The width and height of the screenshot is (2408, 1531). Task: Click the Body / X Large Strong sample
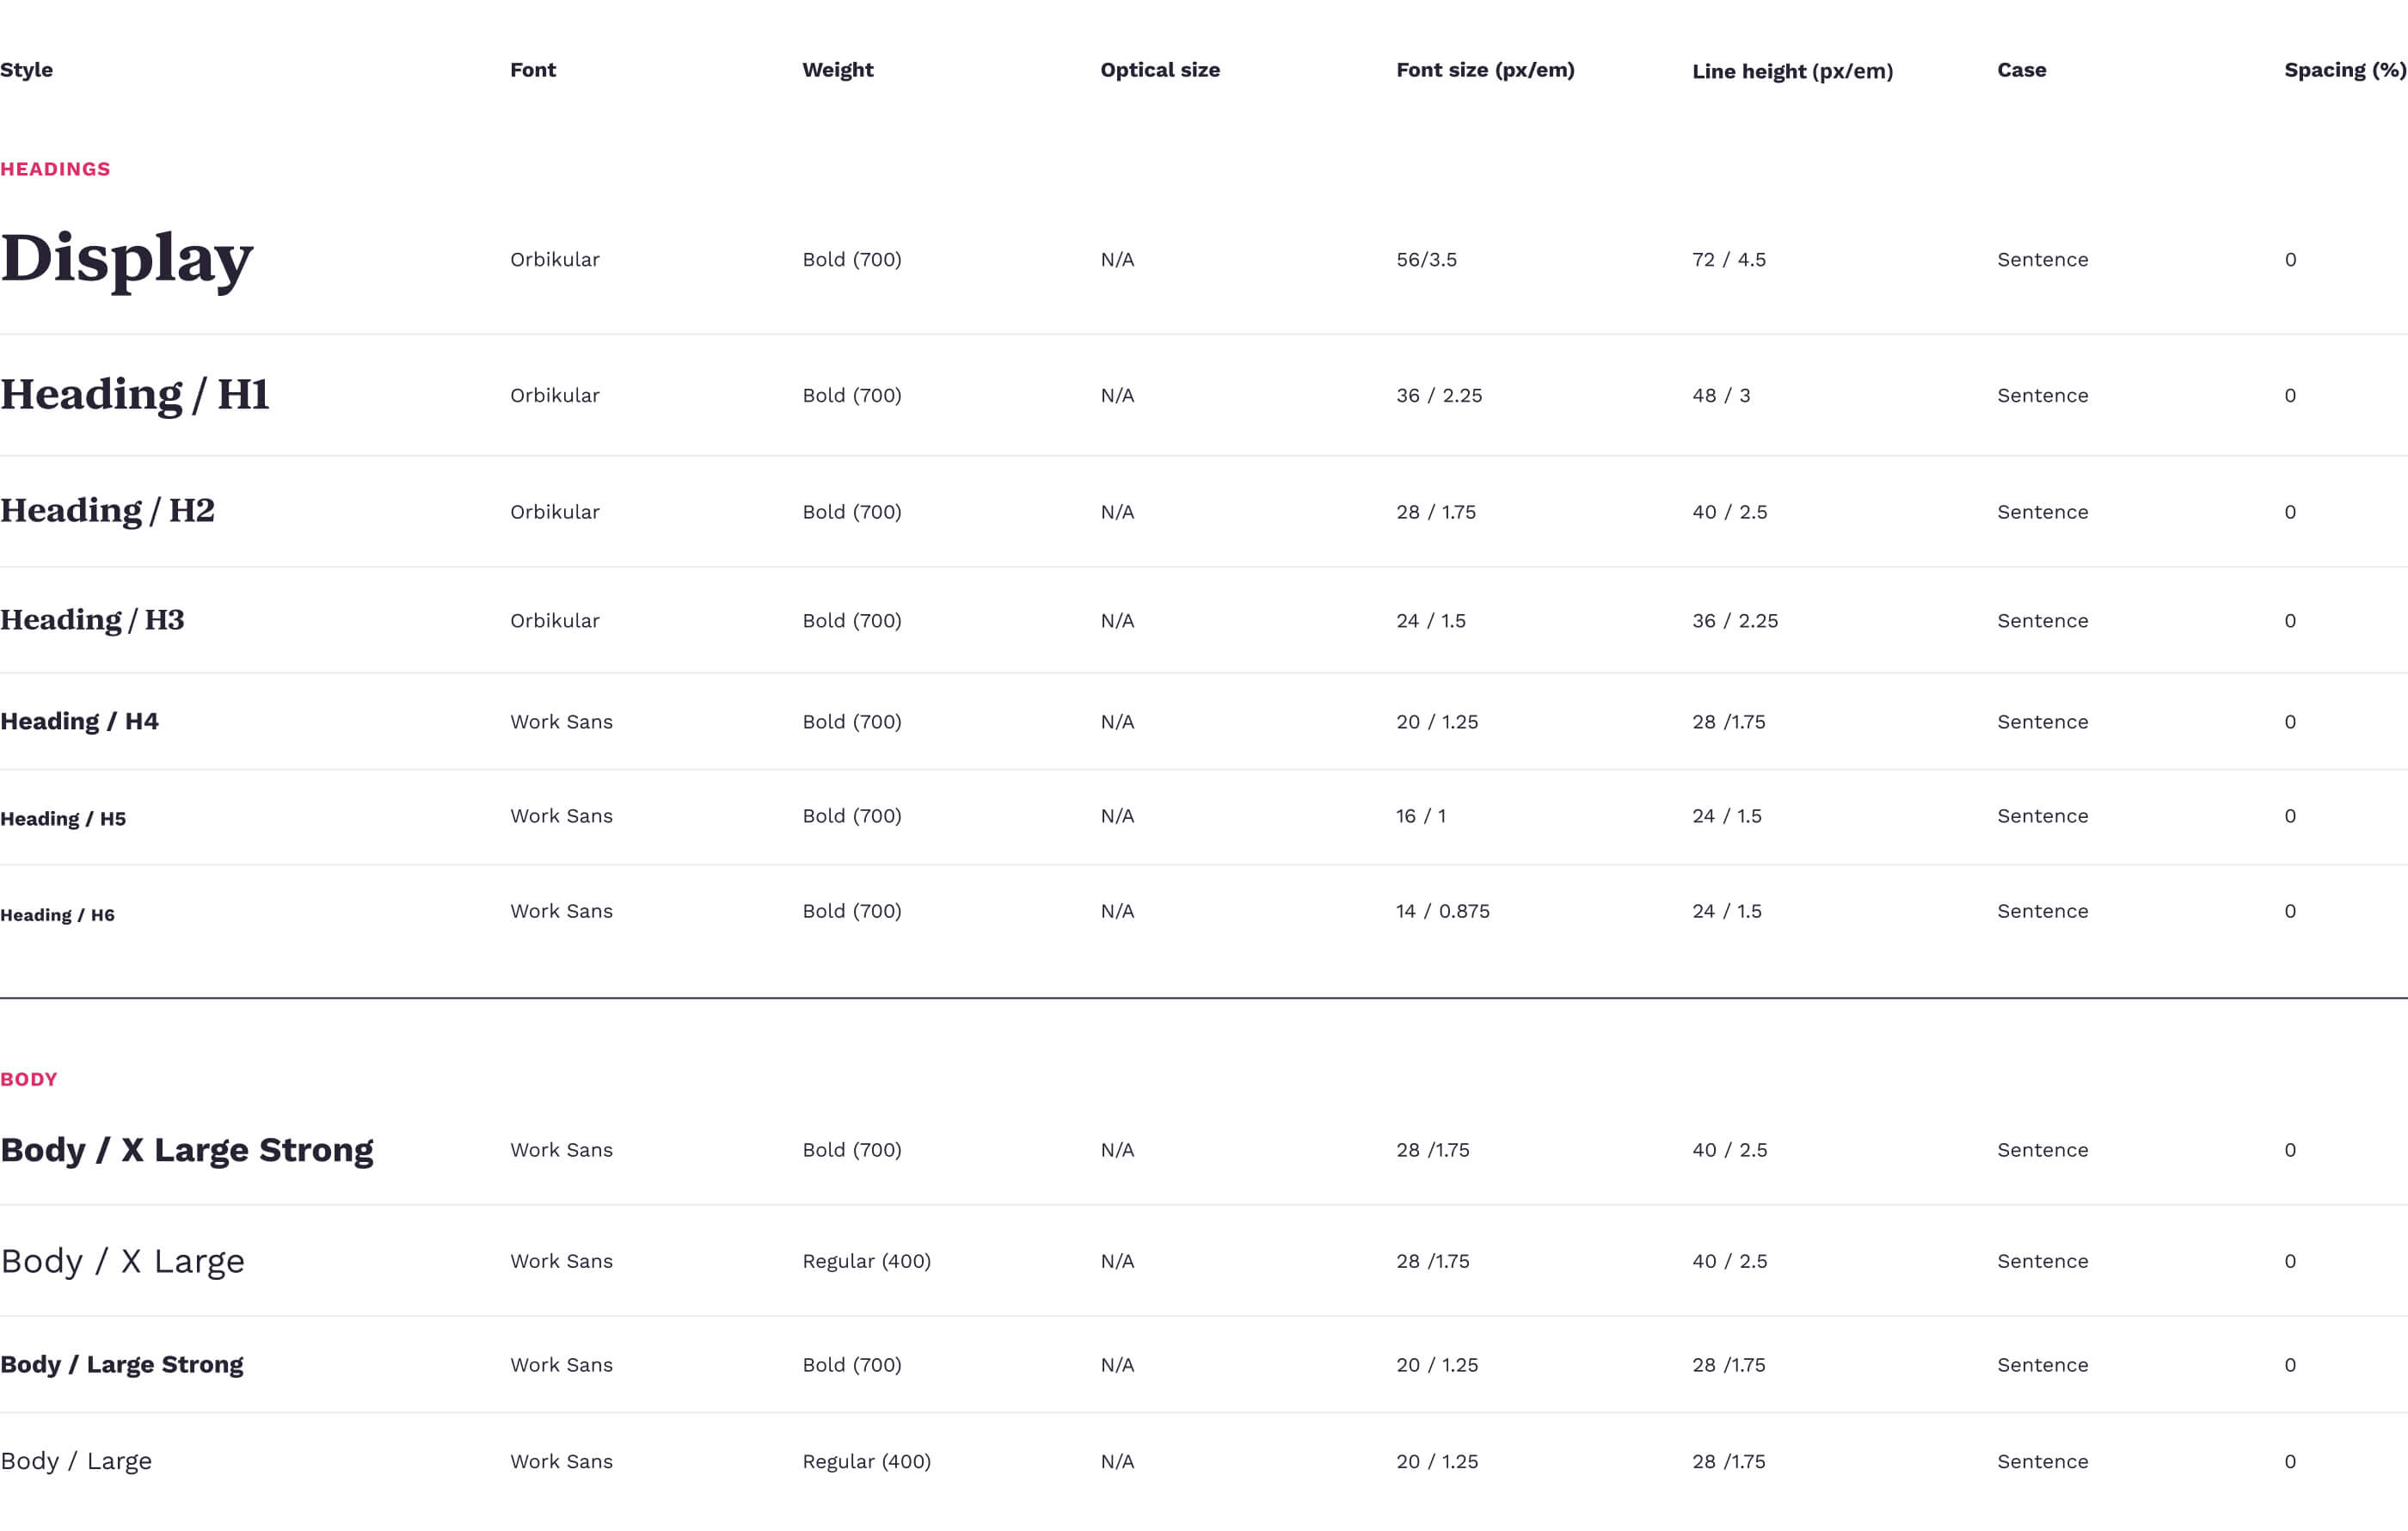click(187, 1150)
